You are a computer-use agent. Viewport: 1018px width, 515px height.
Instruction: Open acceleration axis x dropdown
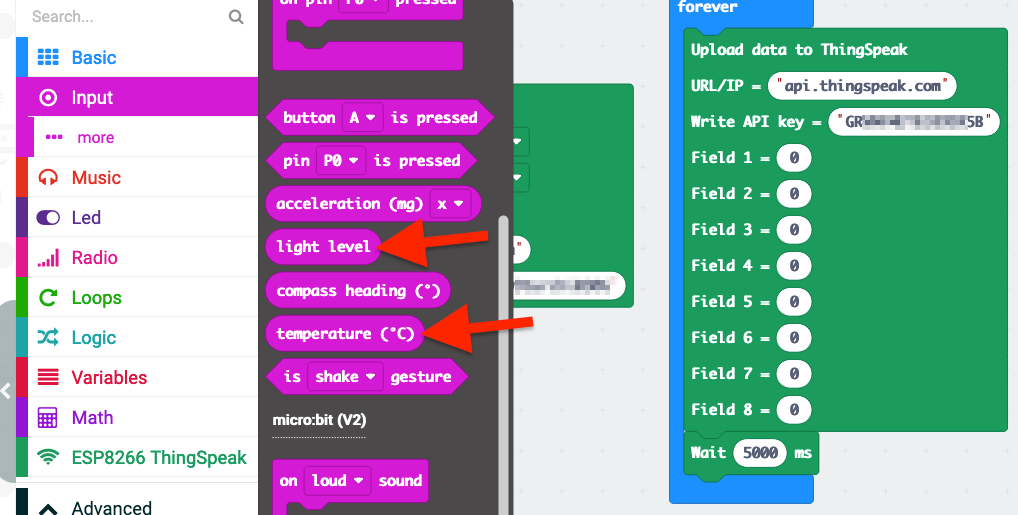[x=450, y=204]
